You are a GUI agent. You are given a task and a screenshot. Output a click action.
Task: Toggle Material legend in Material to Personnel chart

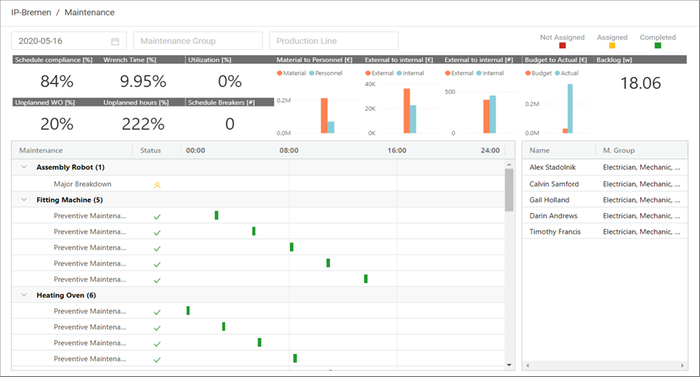[x=292, y=73]
